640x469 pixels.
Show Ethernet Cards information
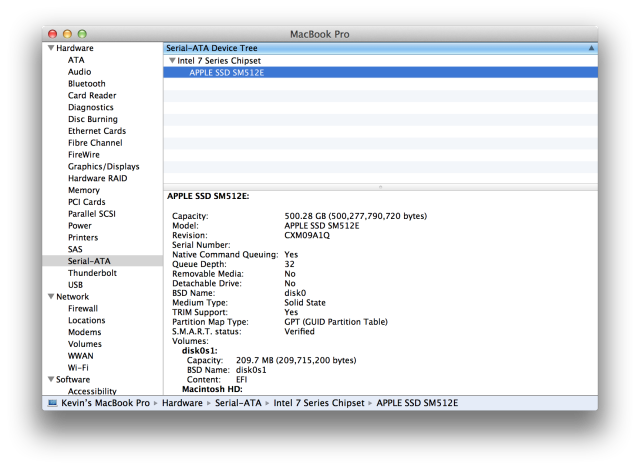click(97, 131)
